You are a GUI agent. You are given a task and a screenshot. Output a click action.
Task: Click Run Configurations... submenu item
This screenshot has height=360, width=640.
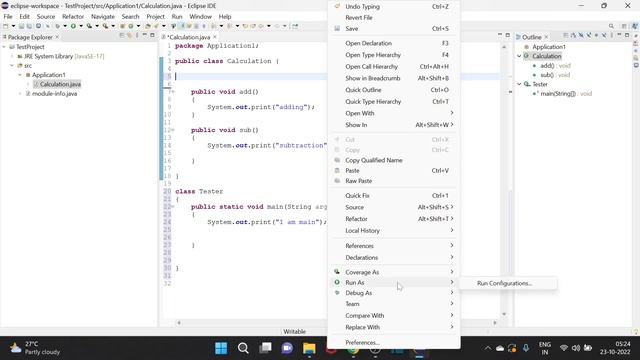click(504, 283)
